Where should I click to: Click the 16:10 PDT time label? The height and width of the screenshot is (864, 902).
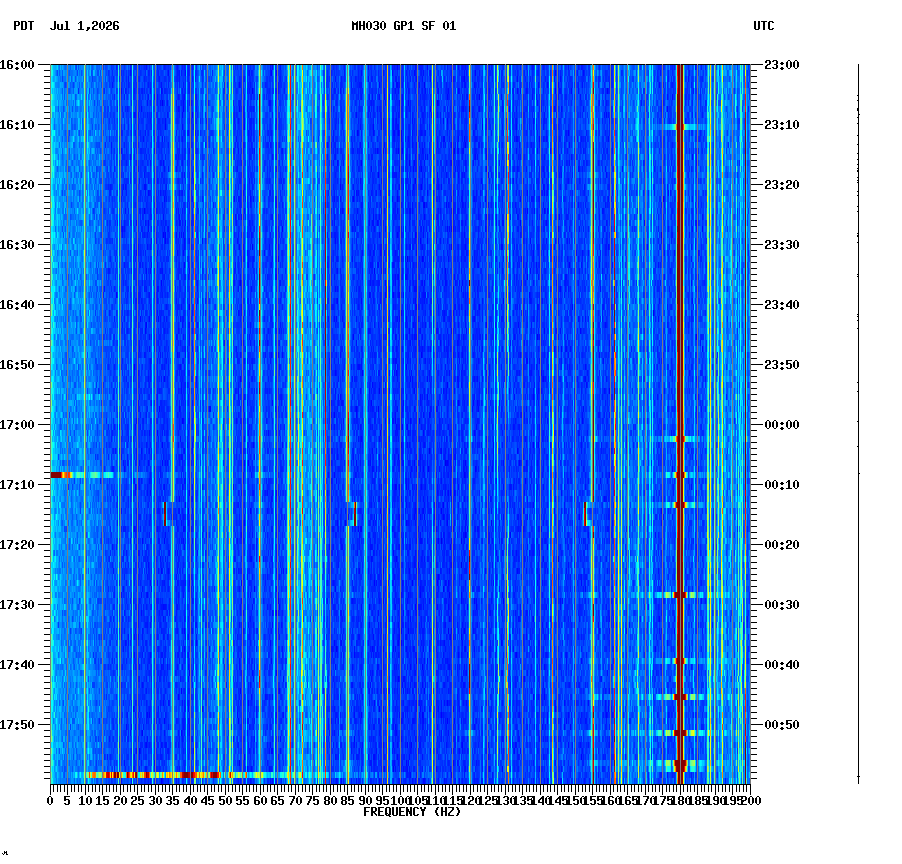point(17,125)
